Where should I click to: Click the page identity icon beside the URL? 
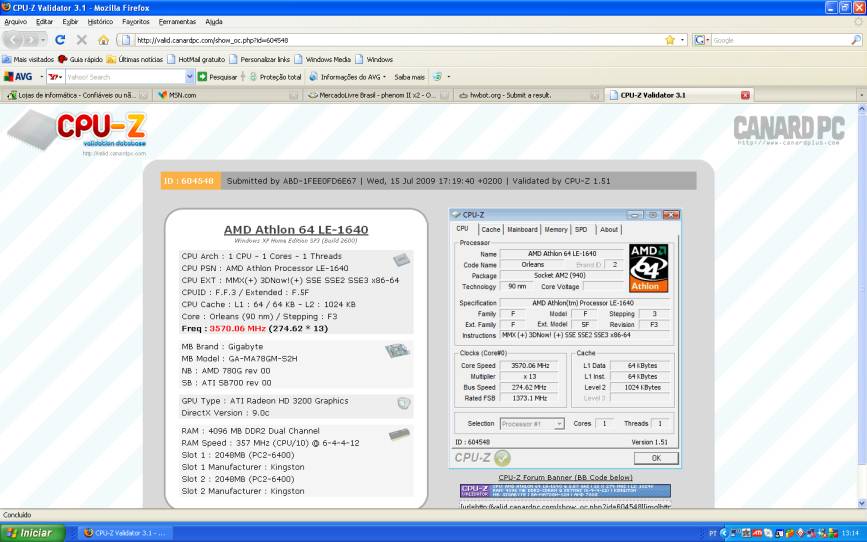tap(126, 40)
